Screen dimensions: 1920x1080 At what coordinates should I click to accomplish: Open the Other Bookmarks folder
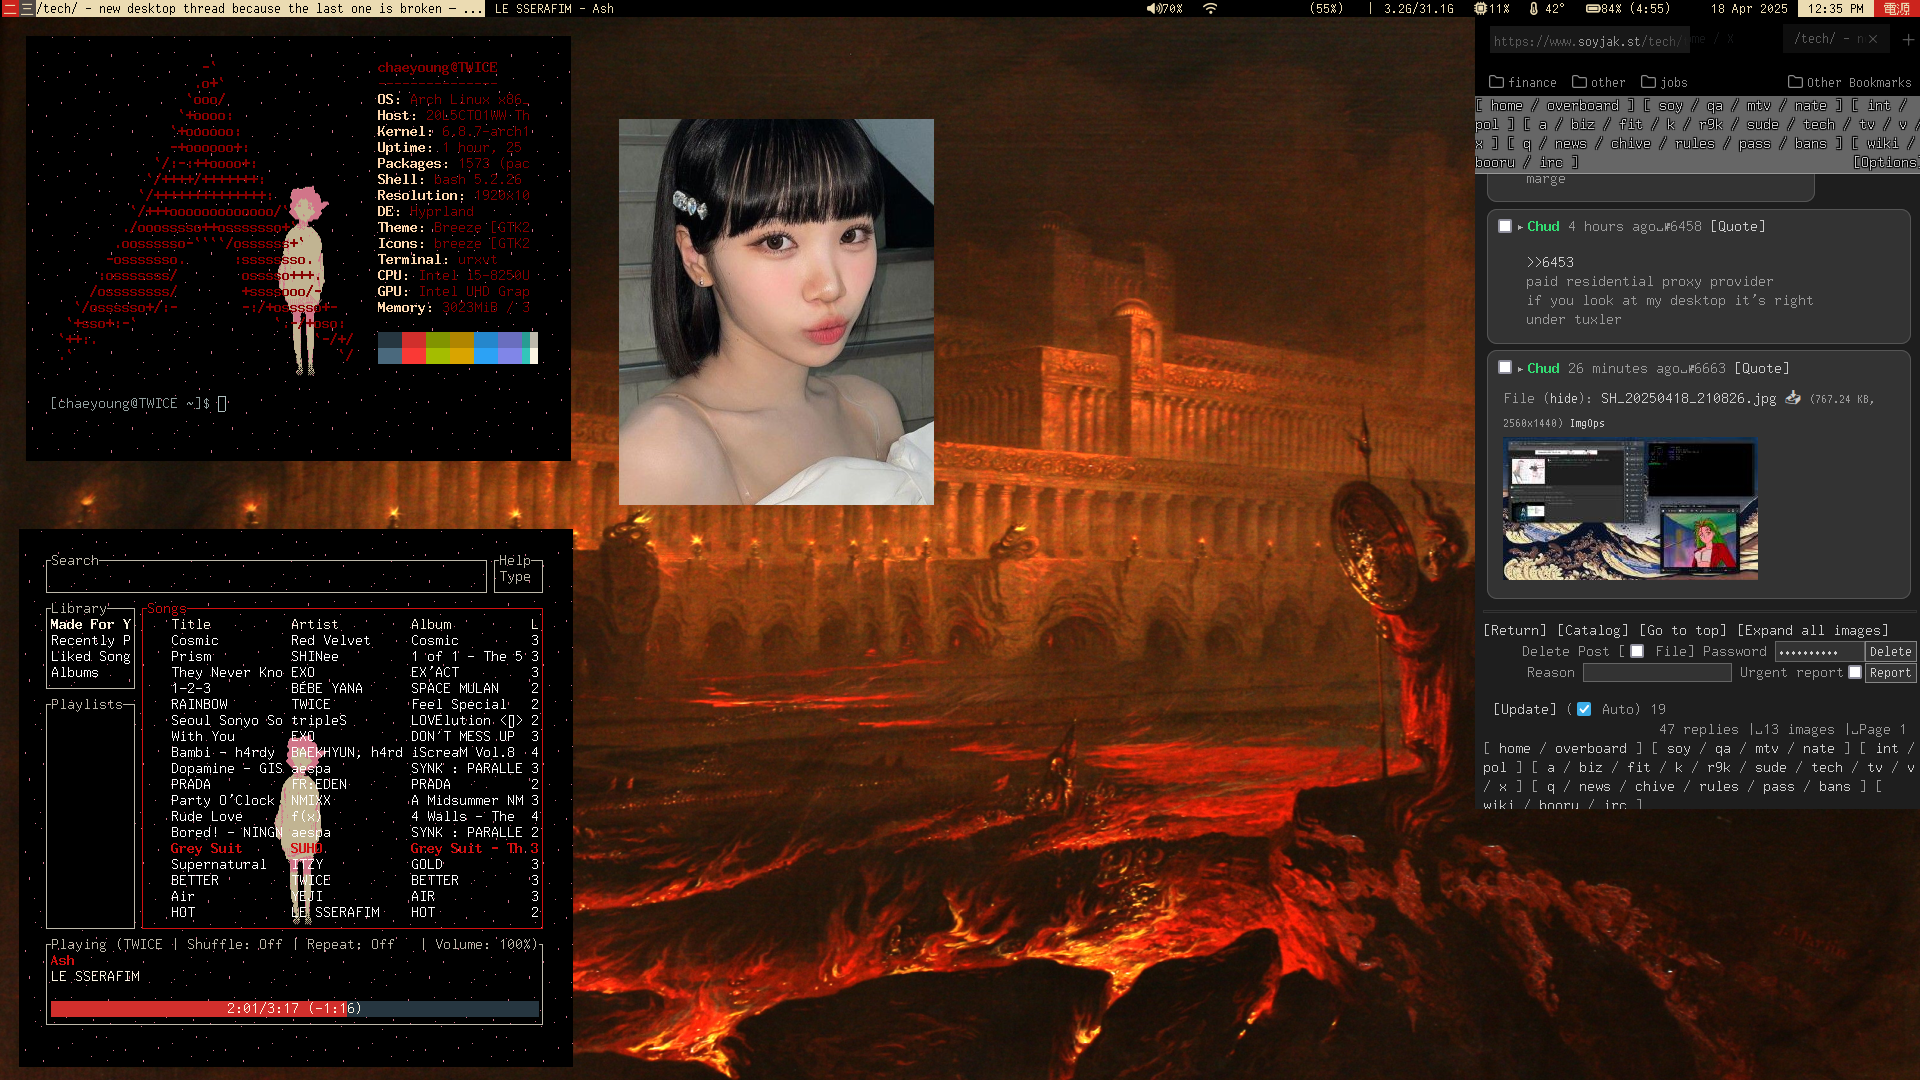1849,82
